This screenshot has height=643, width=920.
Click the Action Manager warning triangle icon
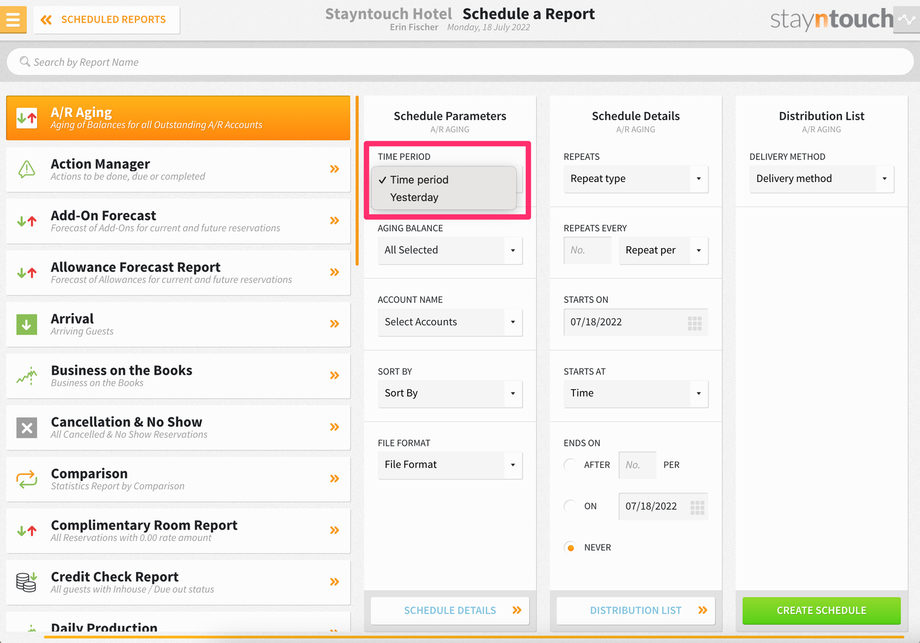tap(26, 170)
